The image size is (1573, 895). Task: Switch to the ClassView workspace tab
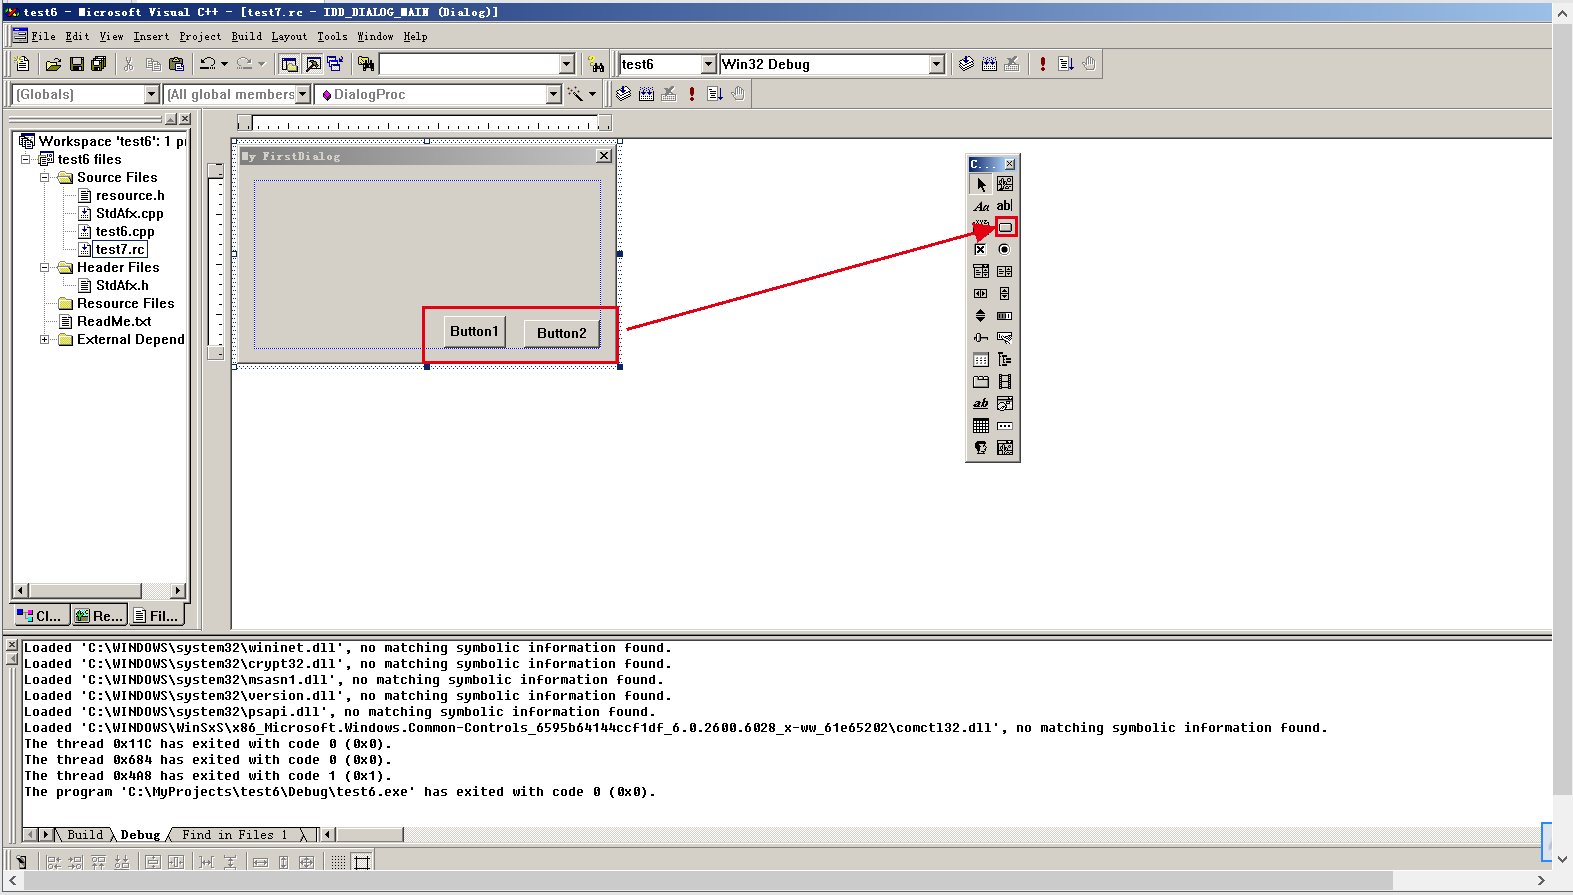[40, 616]
